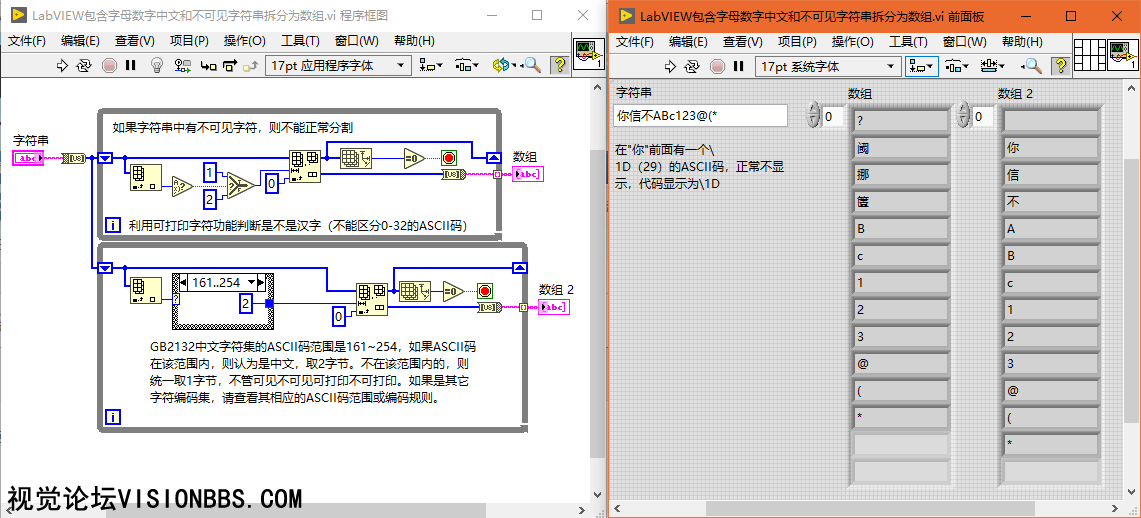Toggle Highlight Execution light bulb

pos(156,66)
